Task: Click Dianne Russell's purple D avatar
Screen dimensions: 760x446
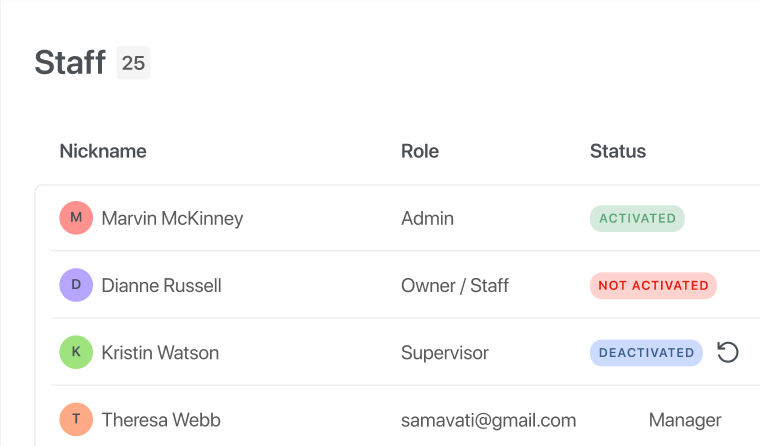Action: (76, 285)
